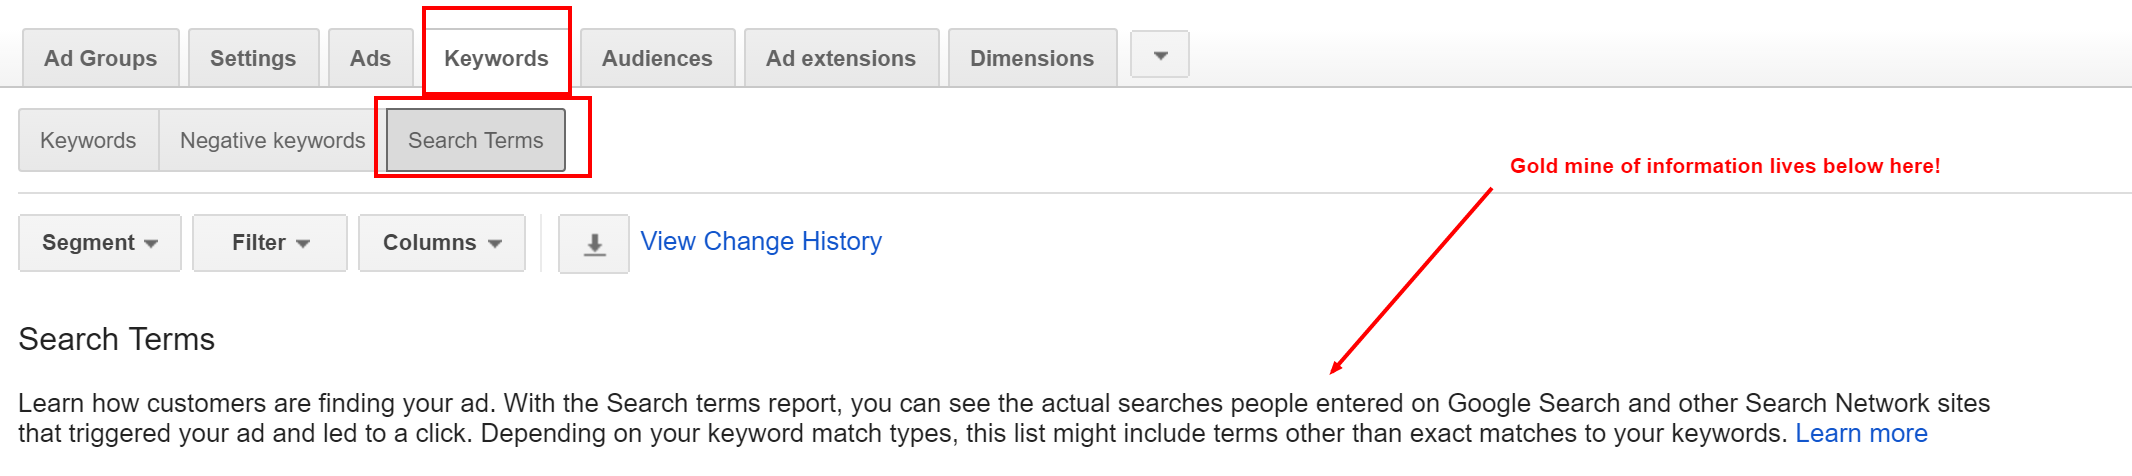Switch to the Audiences tab
The image size is (2132, 476).
tap(657, 58)
